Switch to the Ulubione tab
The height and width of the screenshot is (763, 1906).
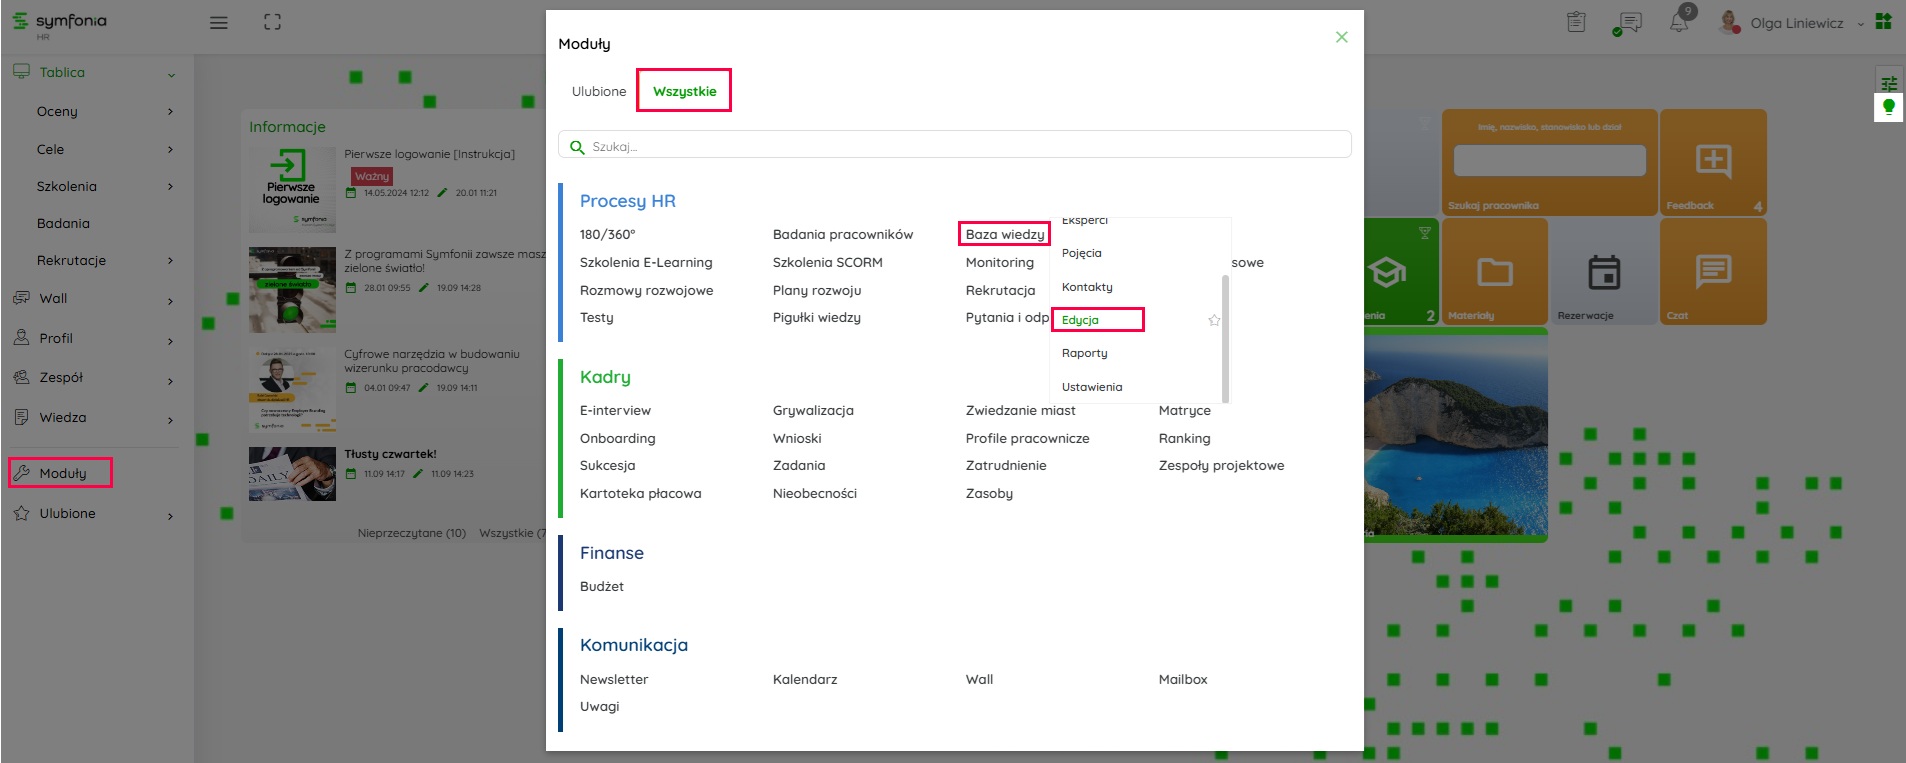click(x=599, y=91)
